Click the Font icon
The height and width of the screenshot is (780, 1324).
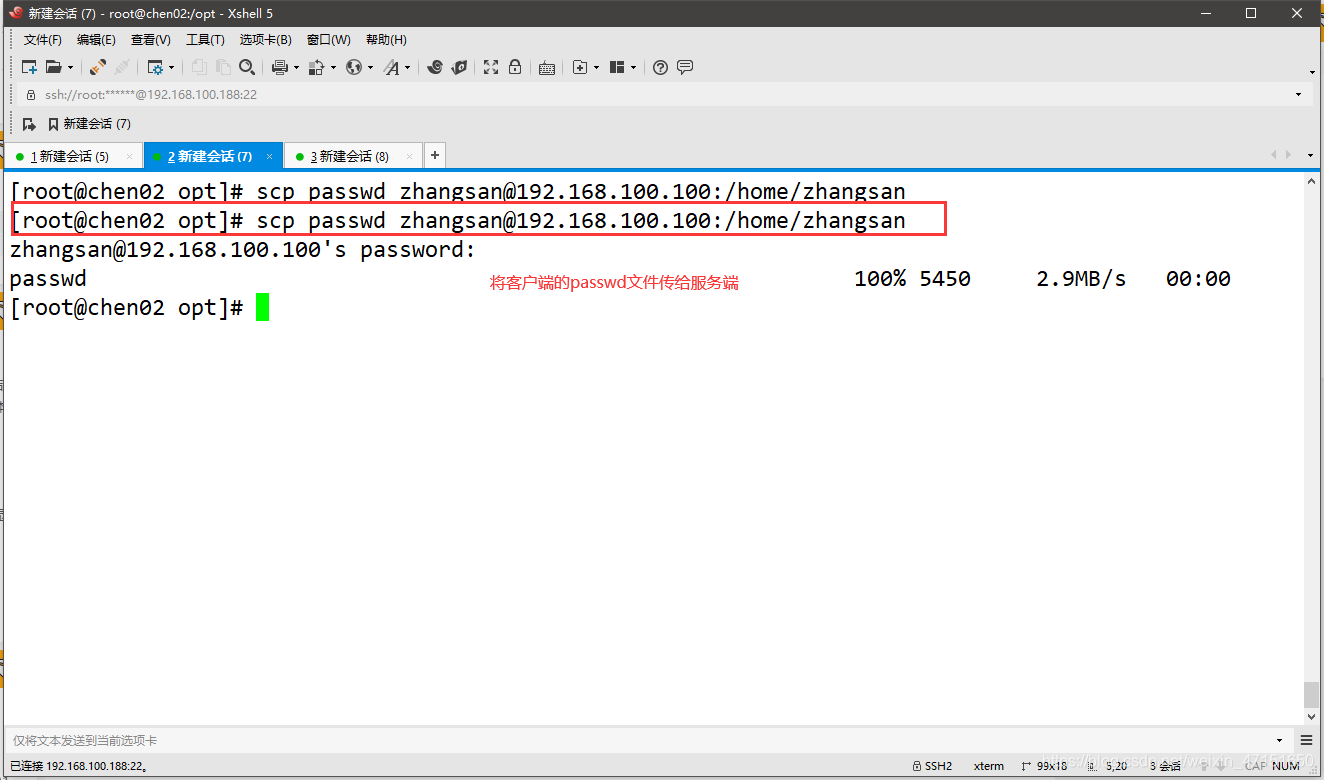click(x=392, y=67)
